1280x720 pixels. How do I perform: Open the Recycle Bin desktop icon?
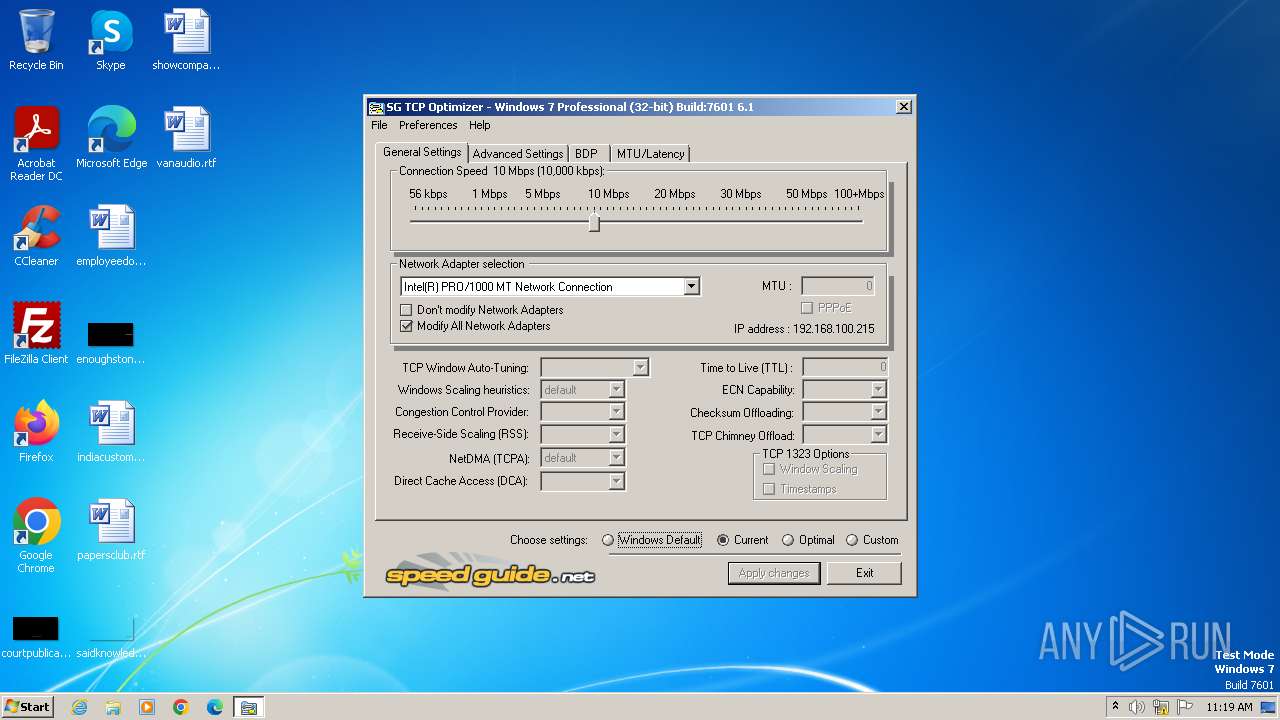36,40
